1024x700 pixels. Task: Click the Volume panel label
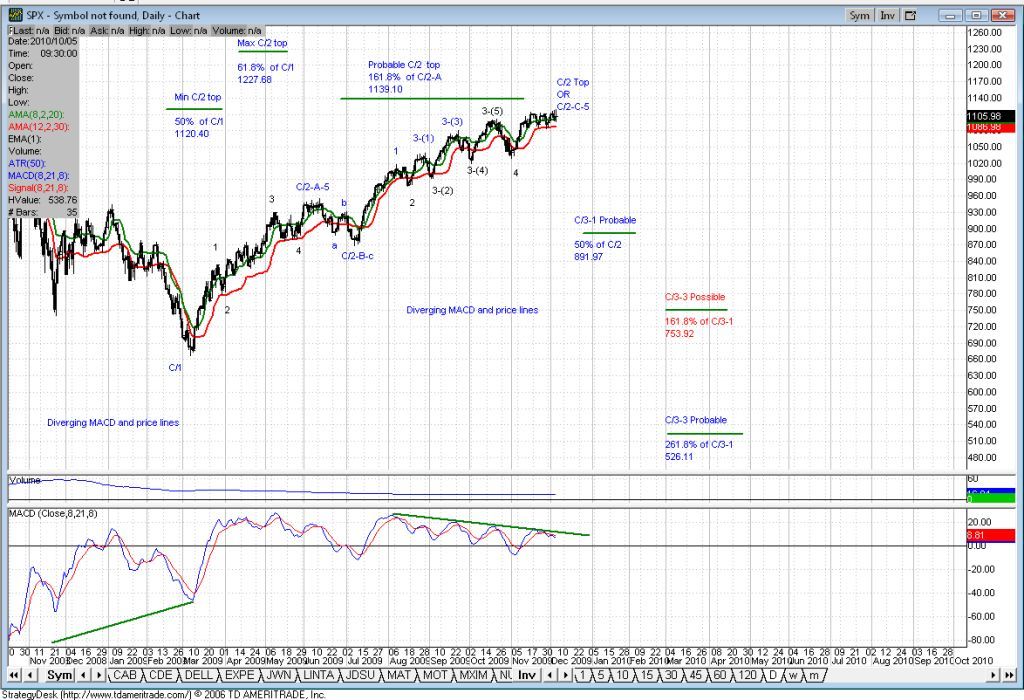tap(25, 480)
